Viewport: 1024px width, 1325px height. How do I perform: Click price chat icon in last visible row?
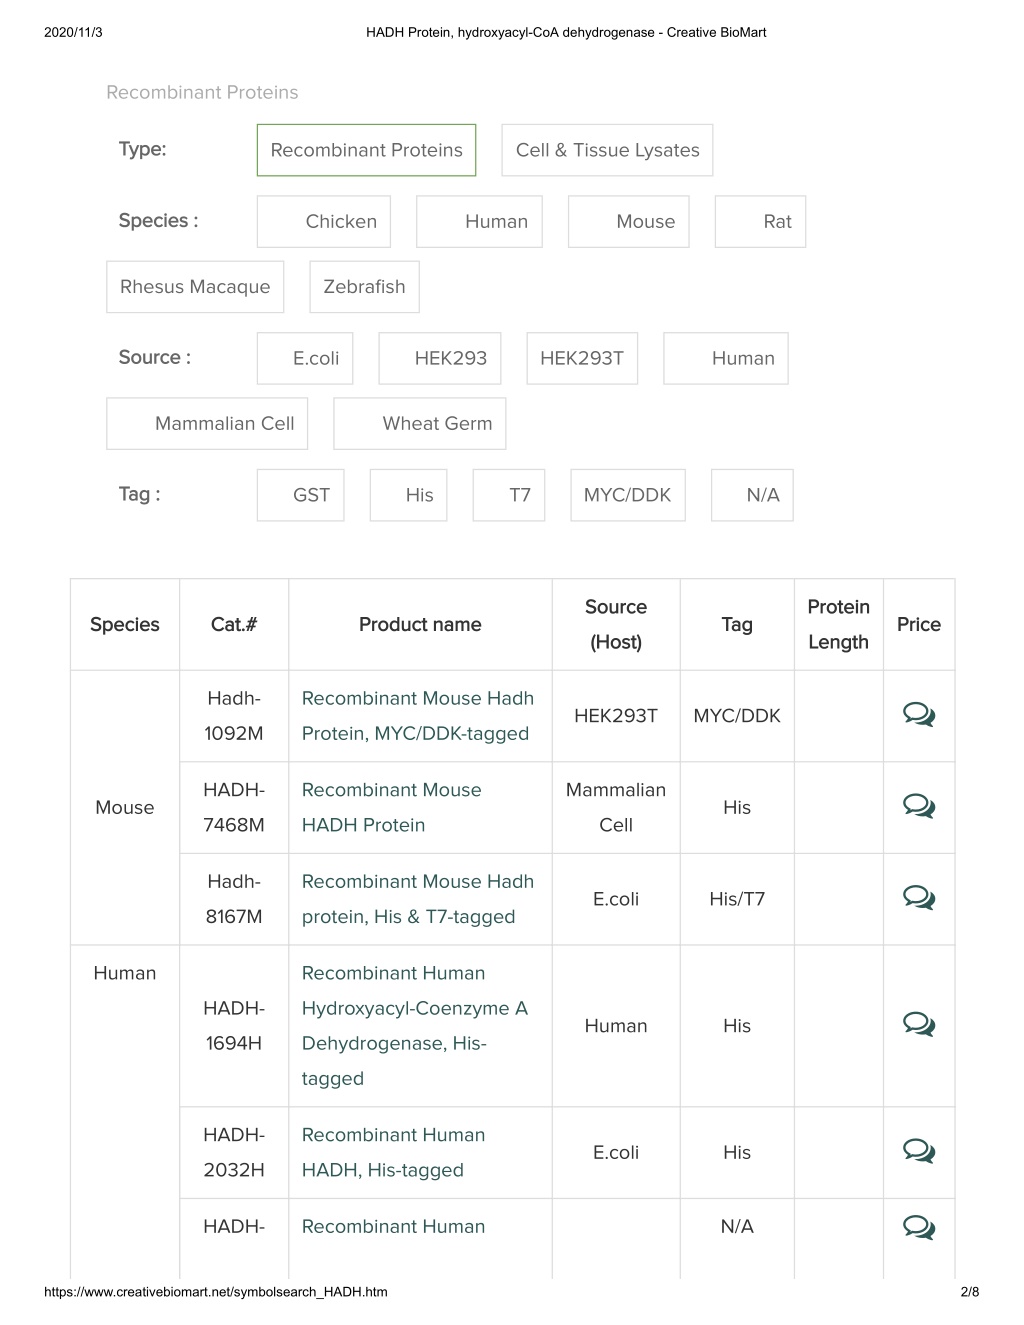click(x=918, y=1227)
